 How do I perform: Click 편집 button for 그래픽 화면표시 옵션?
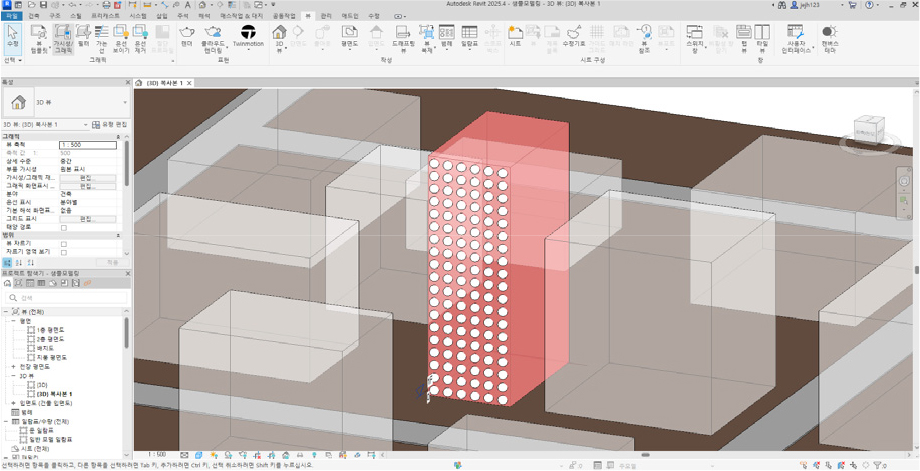[x=87, y=186]
